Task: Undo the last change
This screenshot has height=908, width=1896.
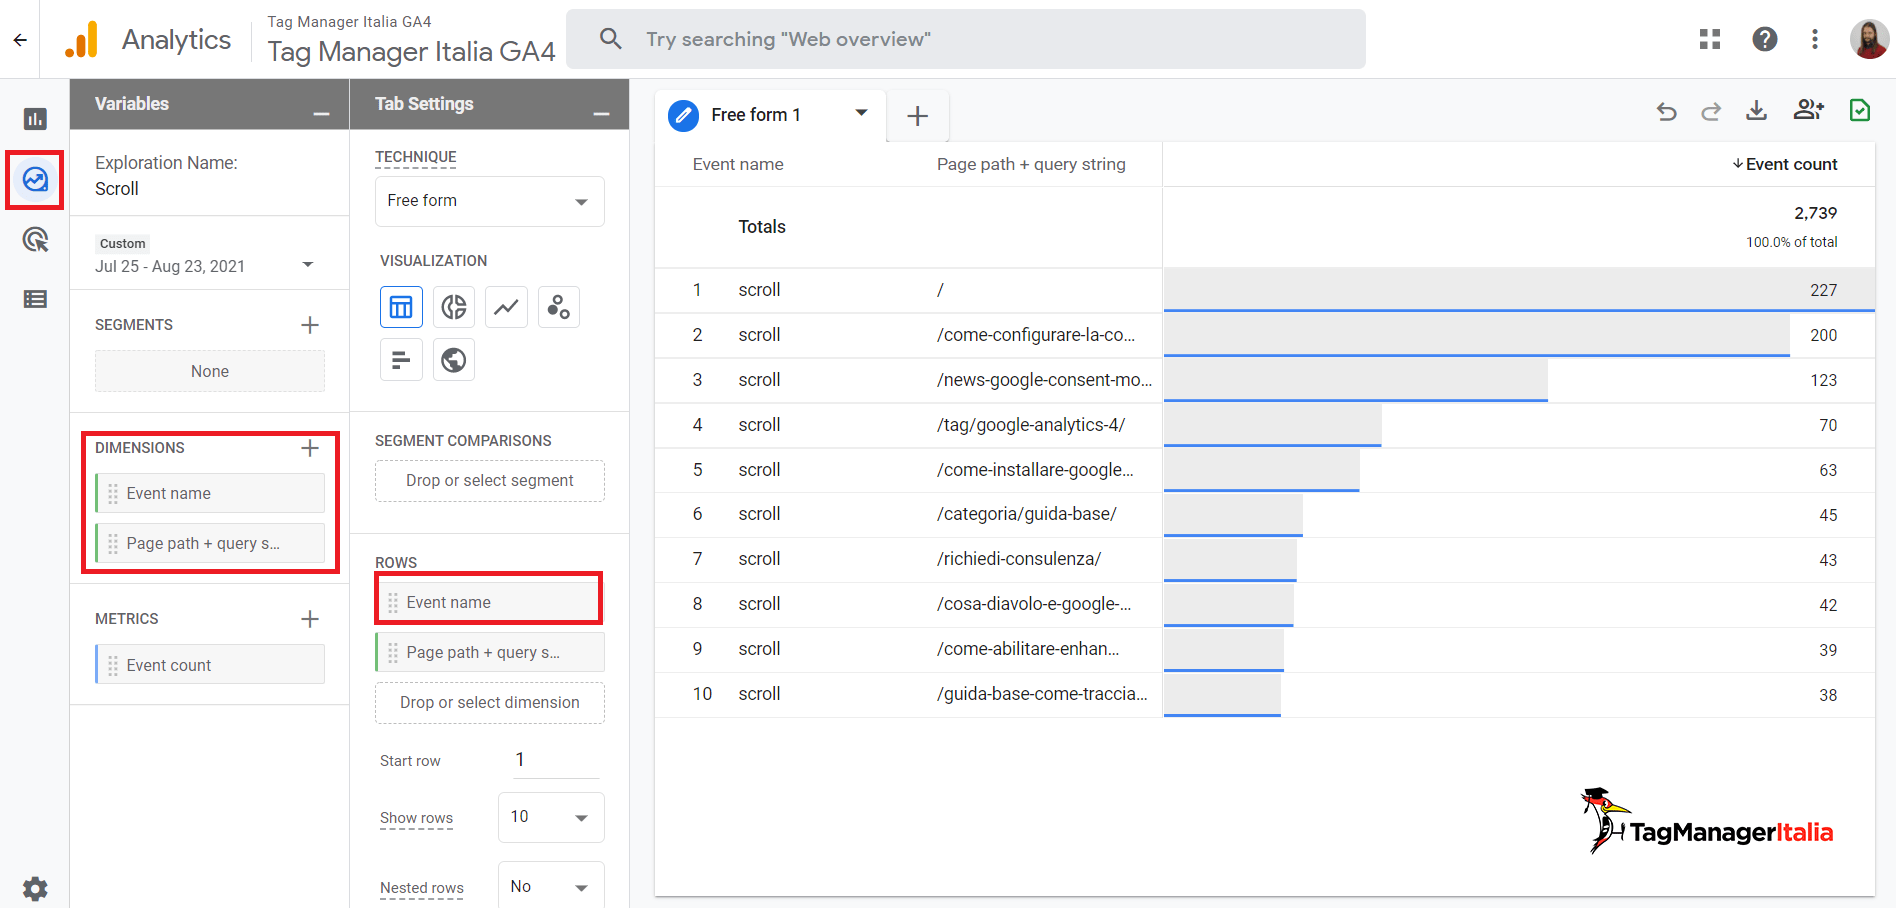Action: [1666, 111]
